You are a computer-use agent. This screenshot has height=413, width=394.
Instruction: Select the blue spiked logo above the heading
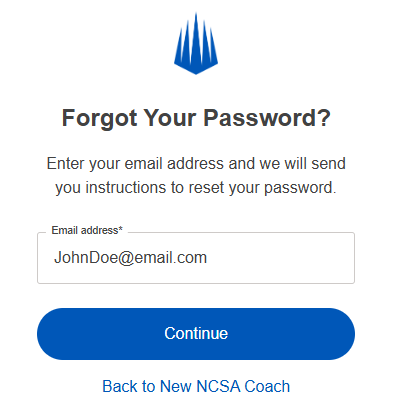pos(196,43)
